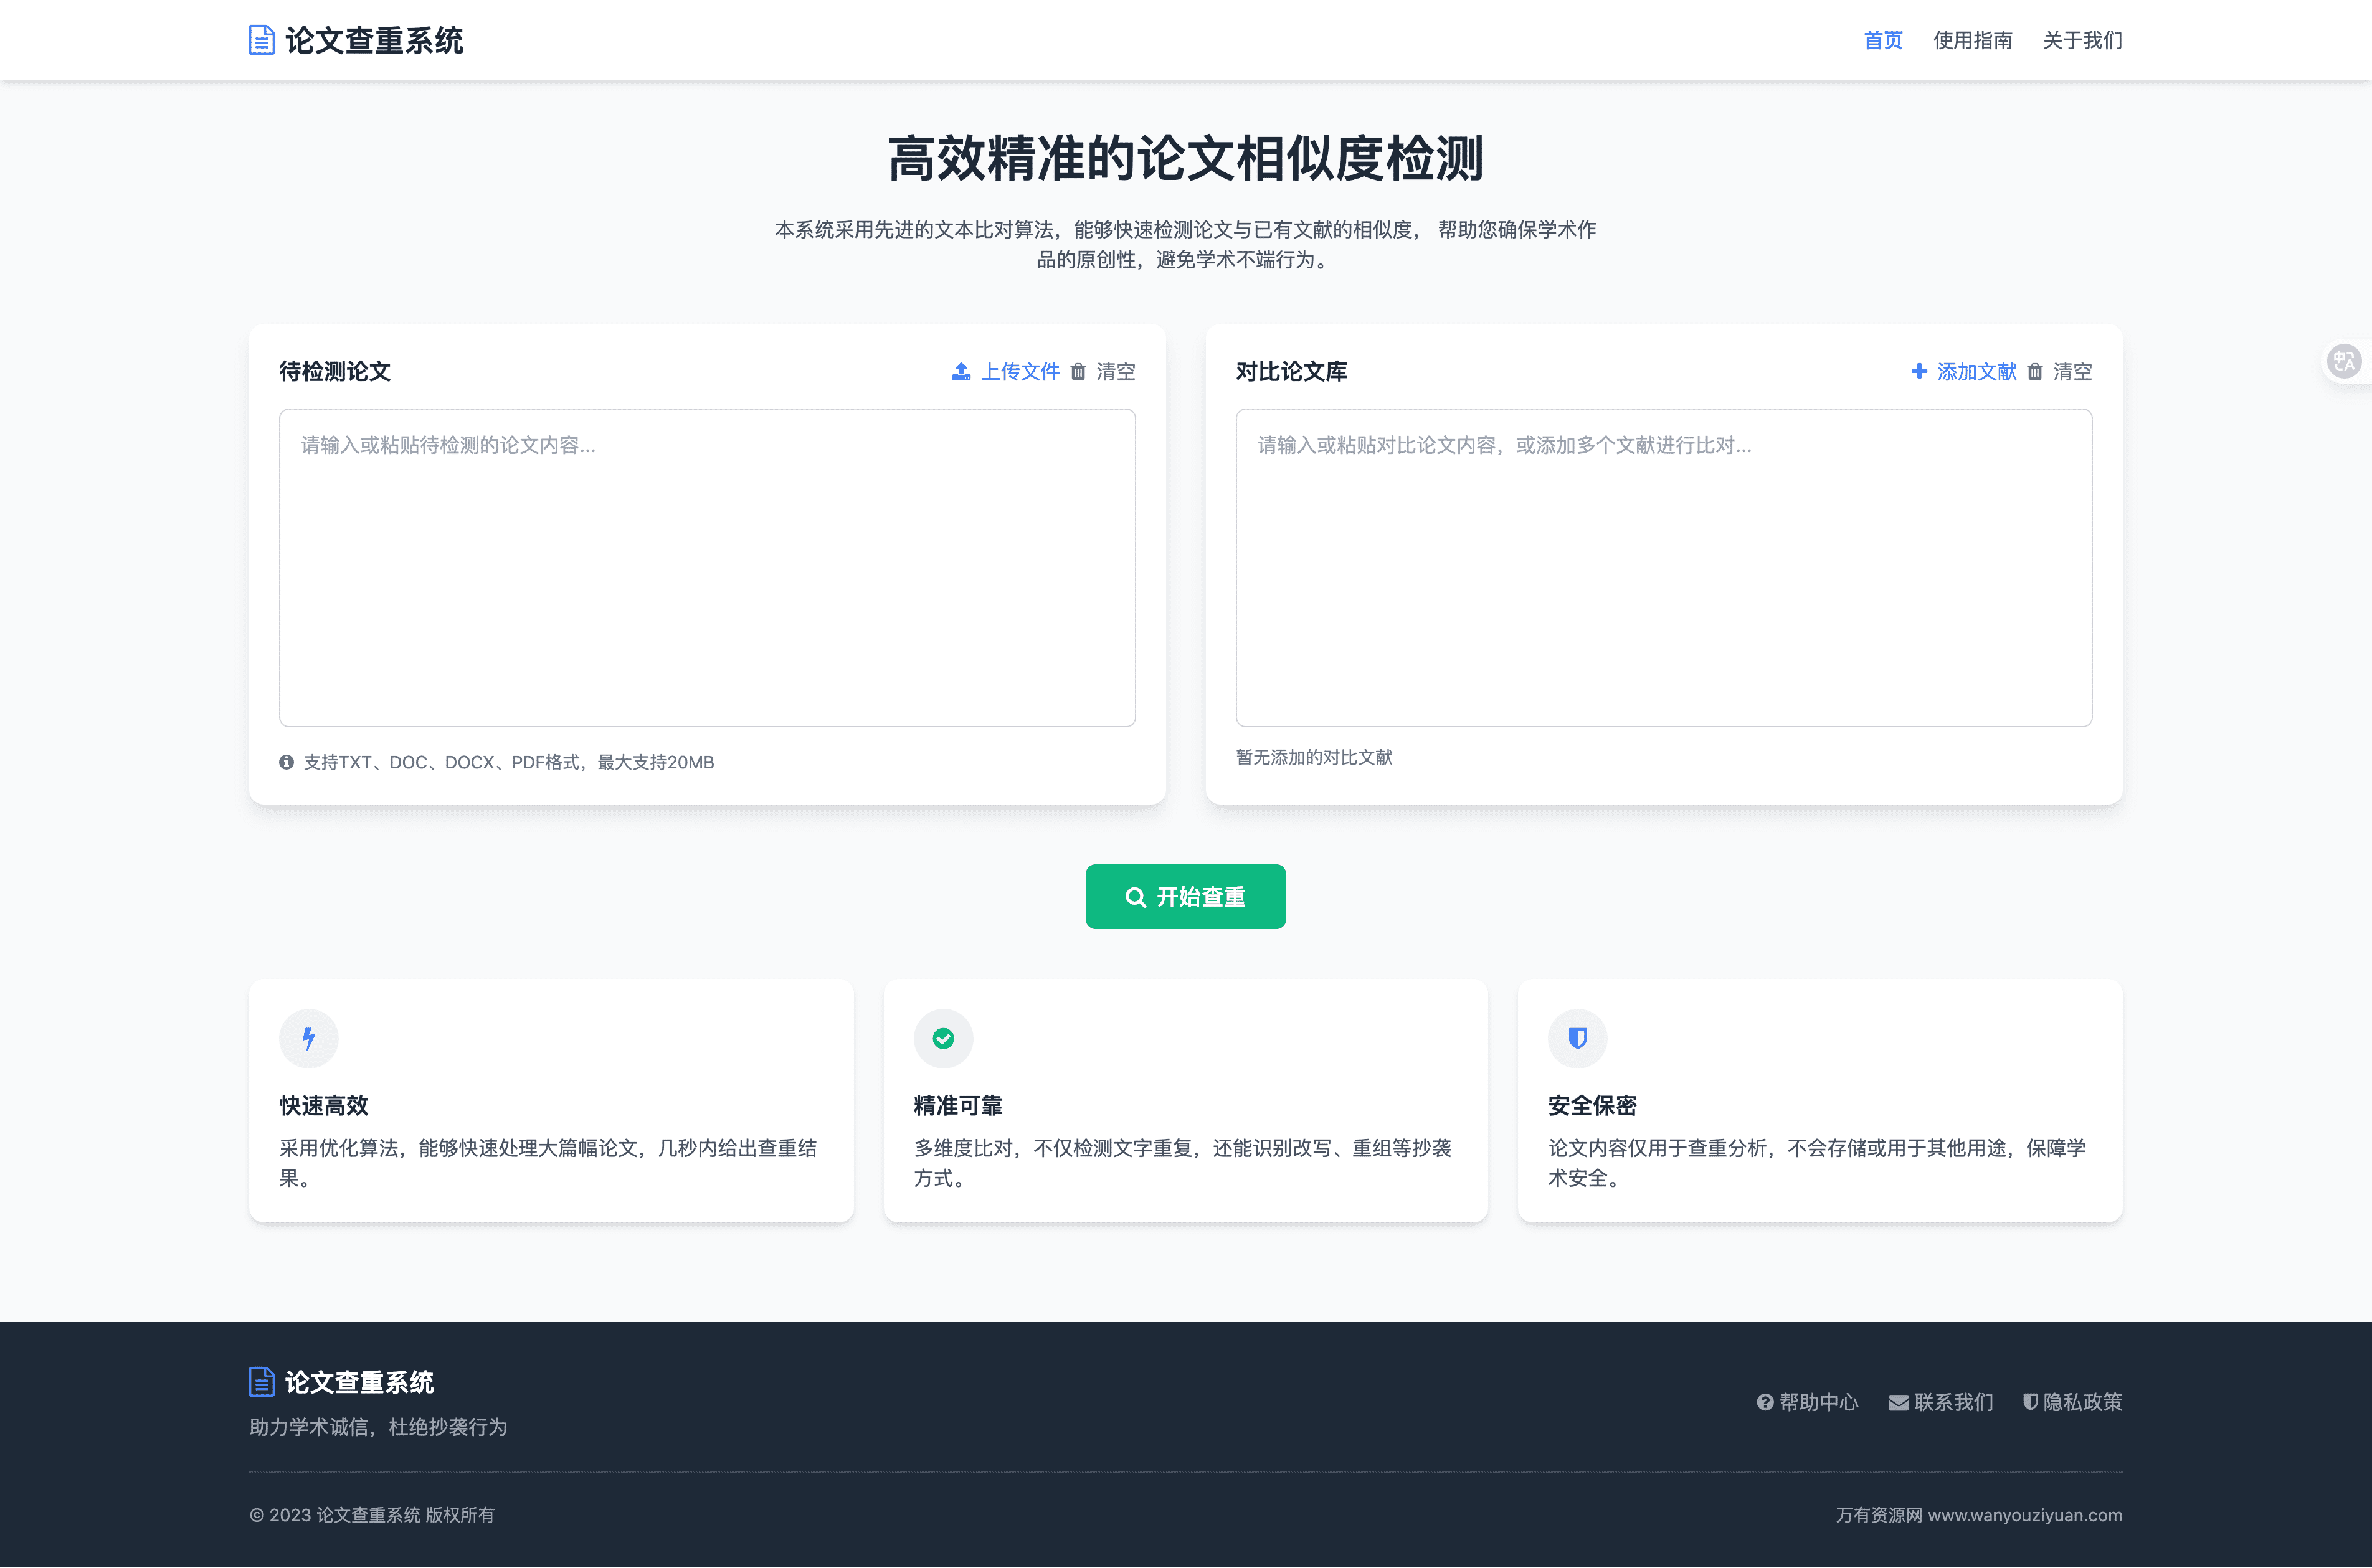
Task: Click the lightning icon on 快速高效 card
Action: pyautogui.click(x=308, y=1038)
